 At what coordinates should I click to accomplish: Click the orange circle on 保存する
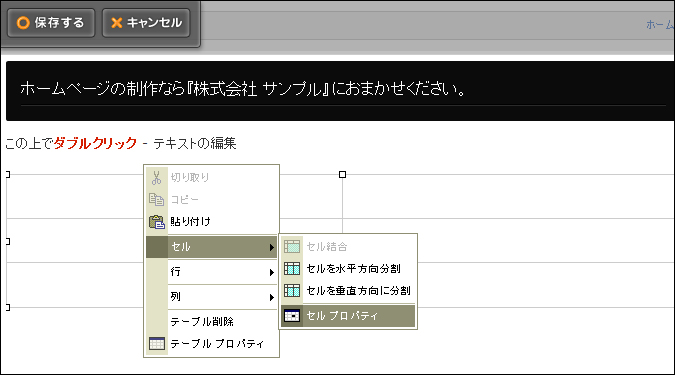point(23,22)
